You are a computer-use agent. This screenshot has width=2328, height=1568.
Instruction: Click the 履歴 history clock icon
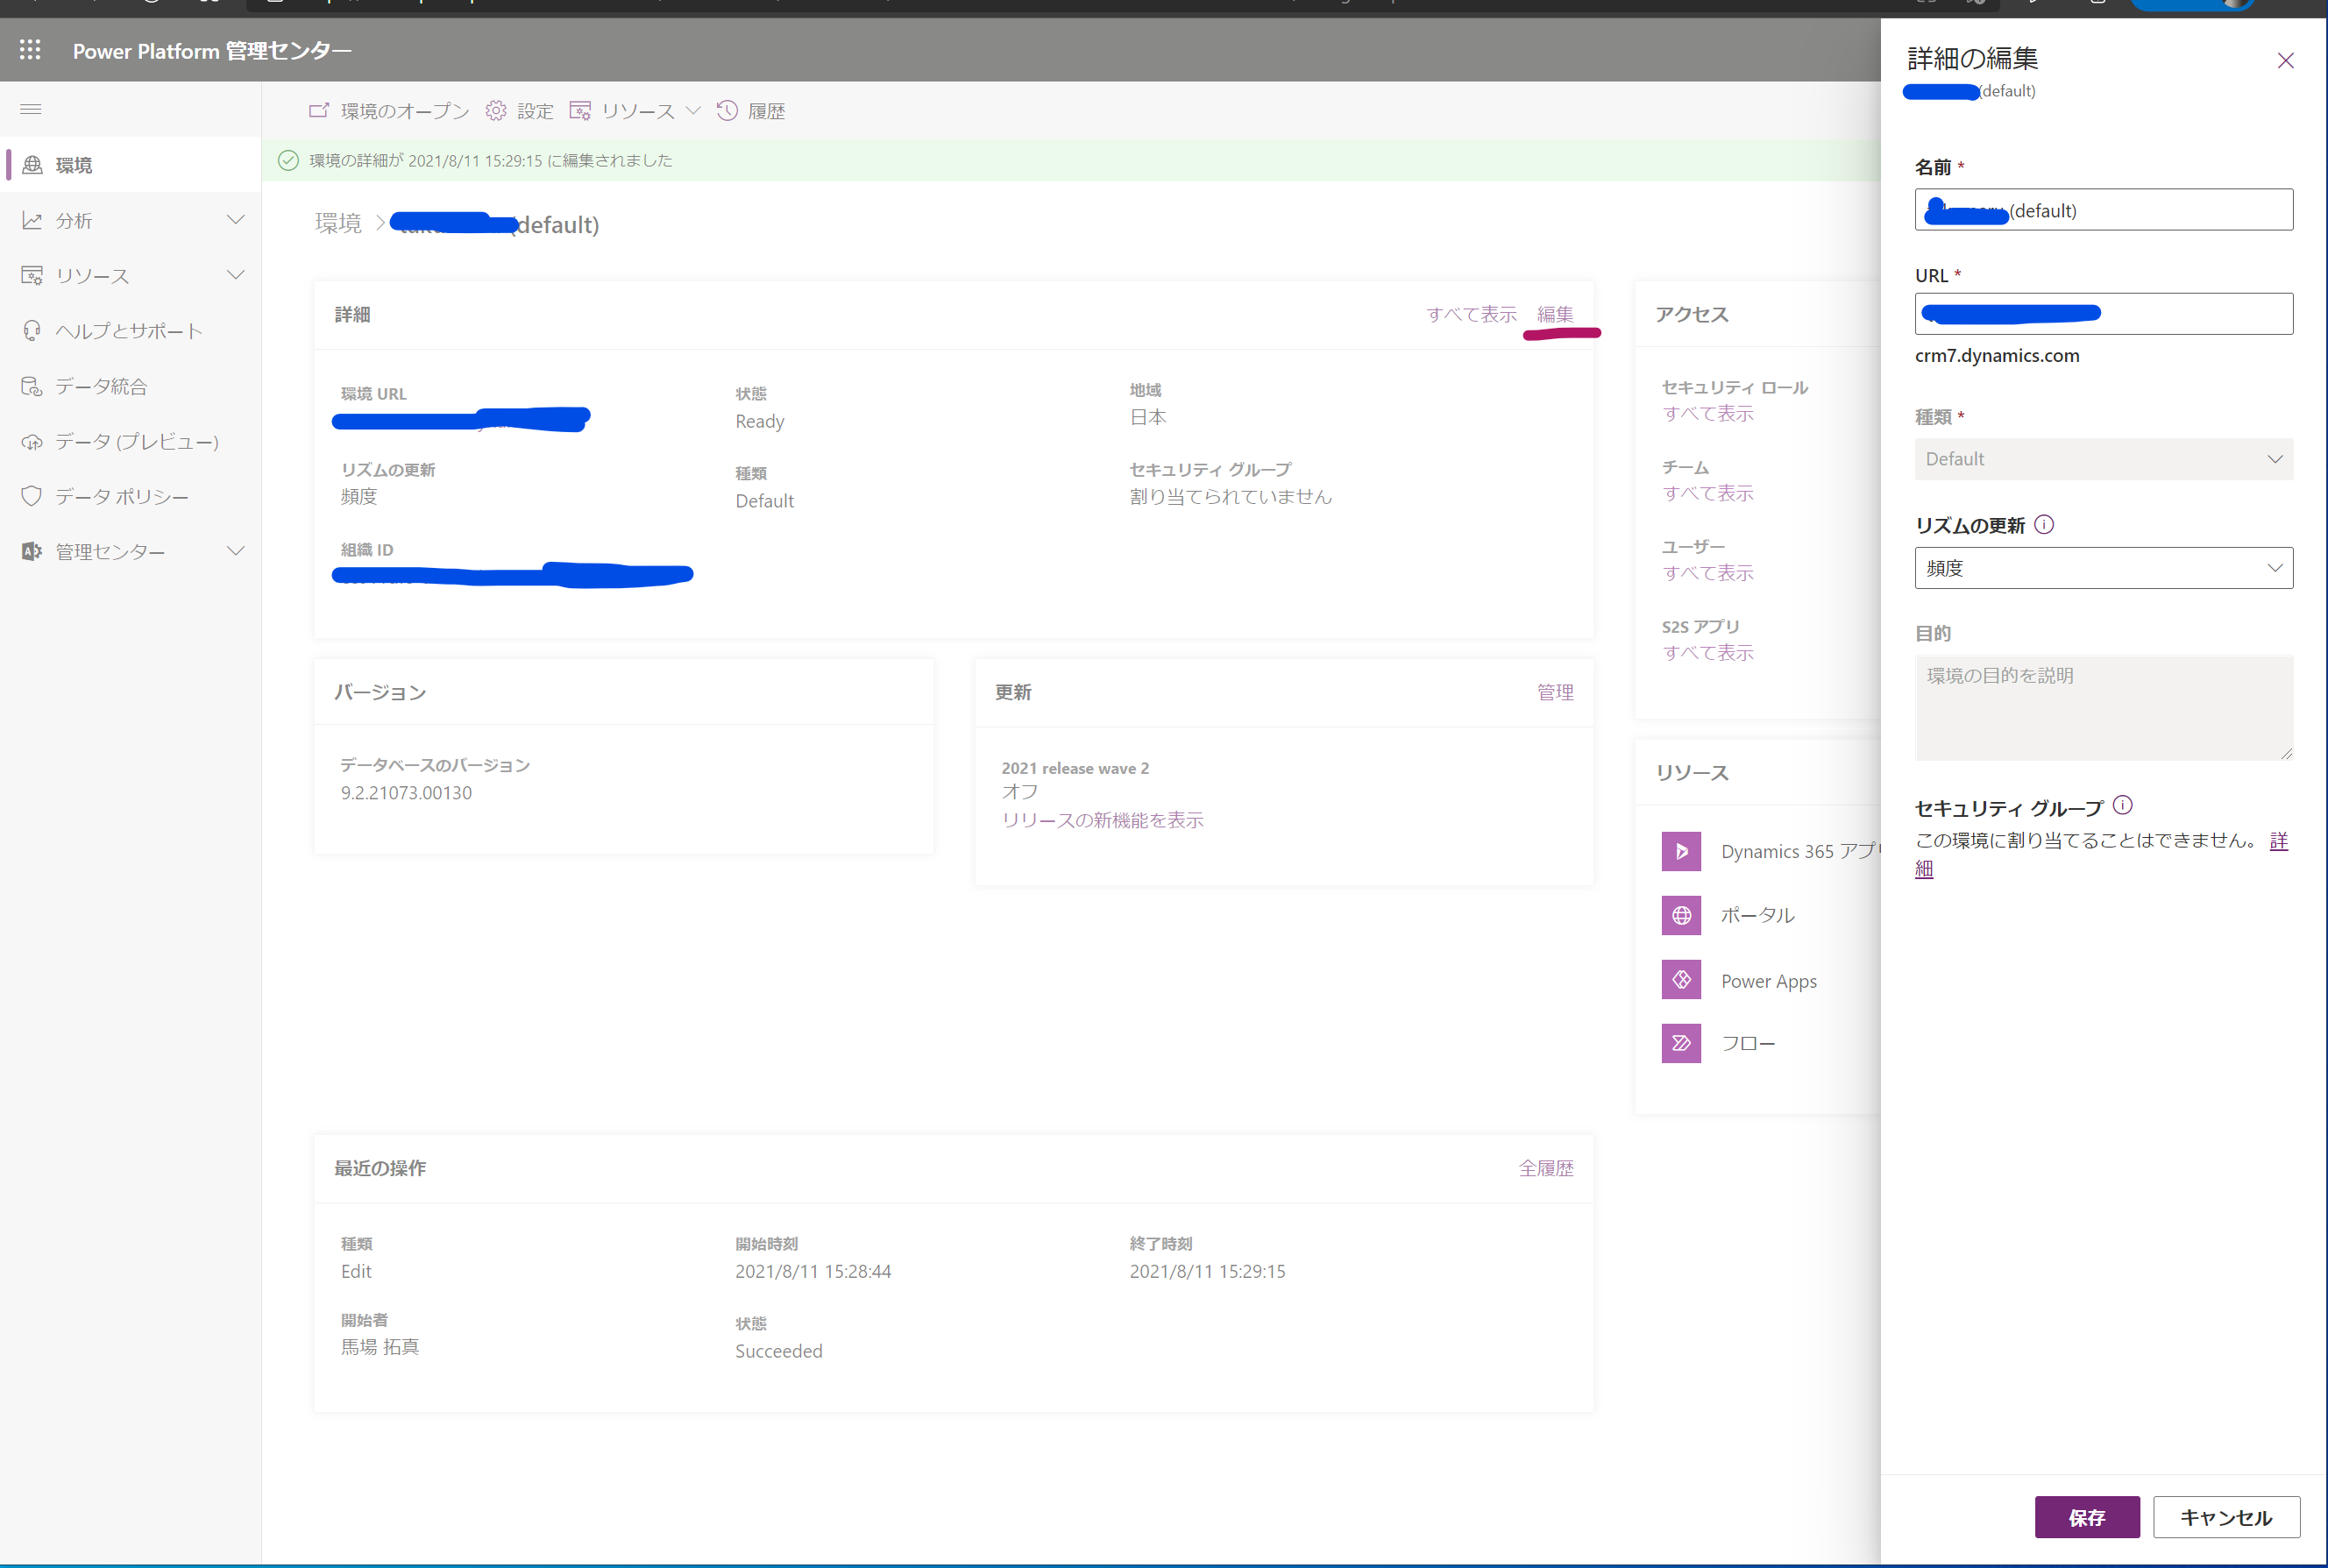click(x=727, y=111)
